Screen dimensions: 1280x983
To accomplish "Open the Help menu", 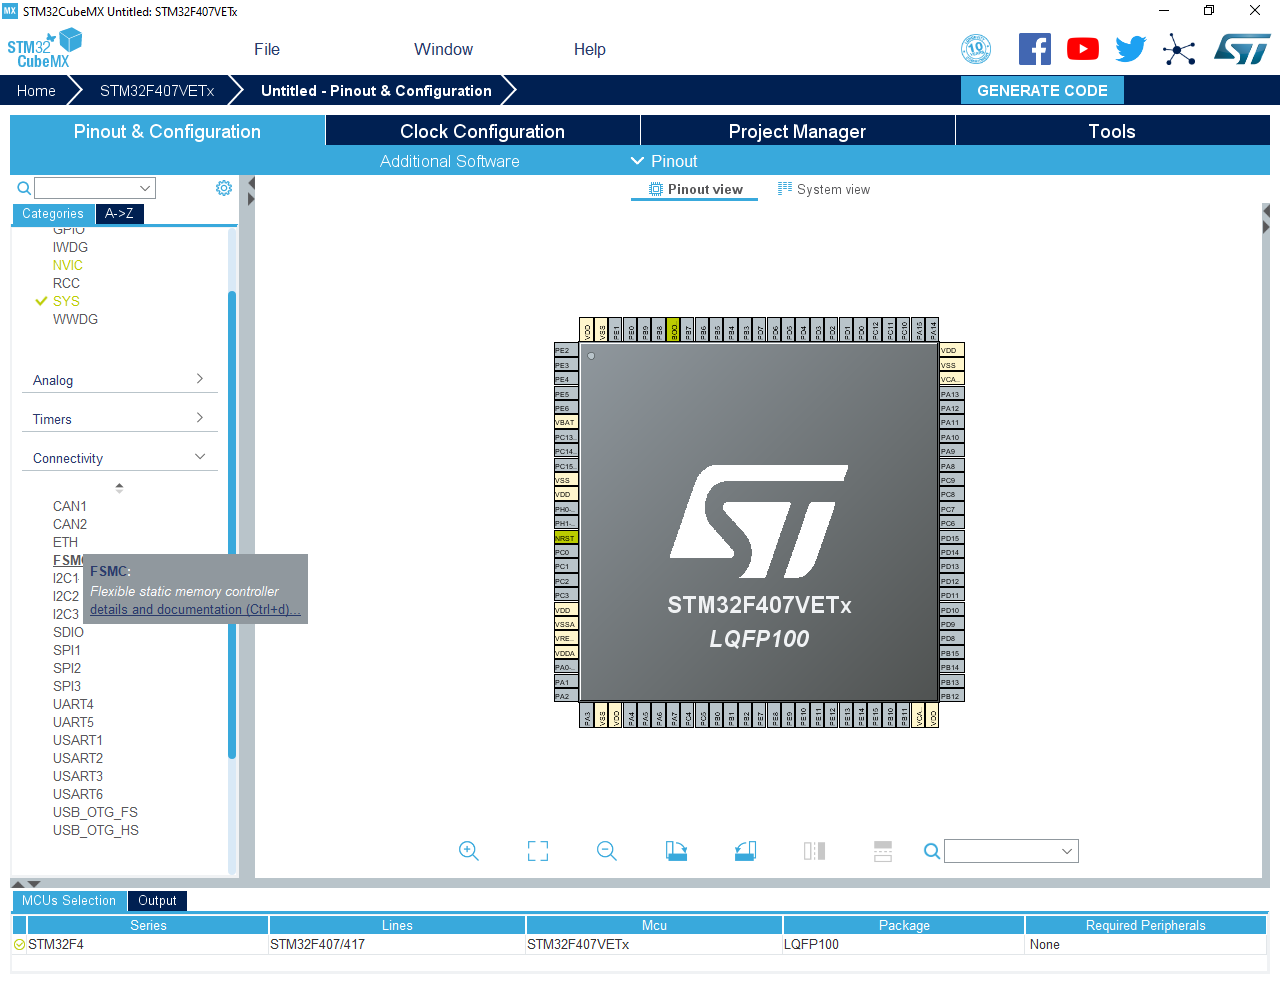I will click(590, 49).
